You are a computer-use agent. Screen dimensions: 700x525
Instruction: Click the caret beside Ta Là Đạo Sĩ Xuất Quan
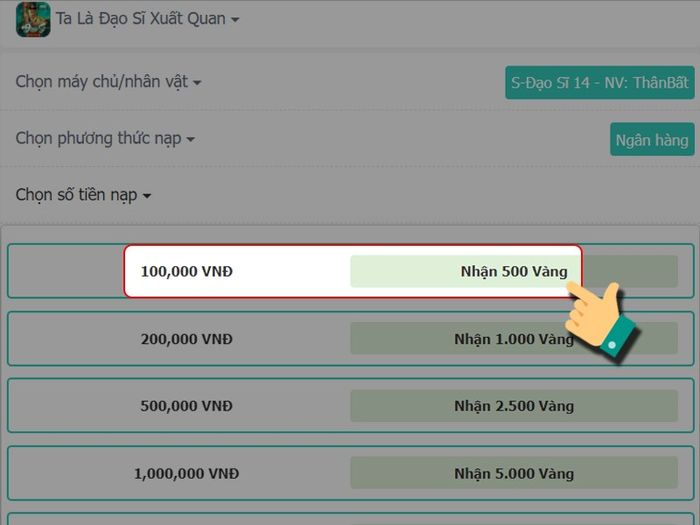point(235,20)
